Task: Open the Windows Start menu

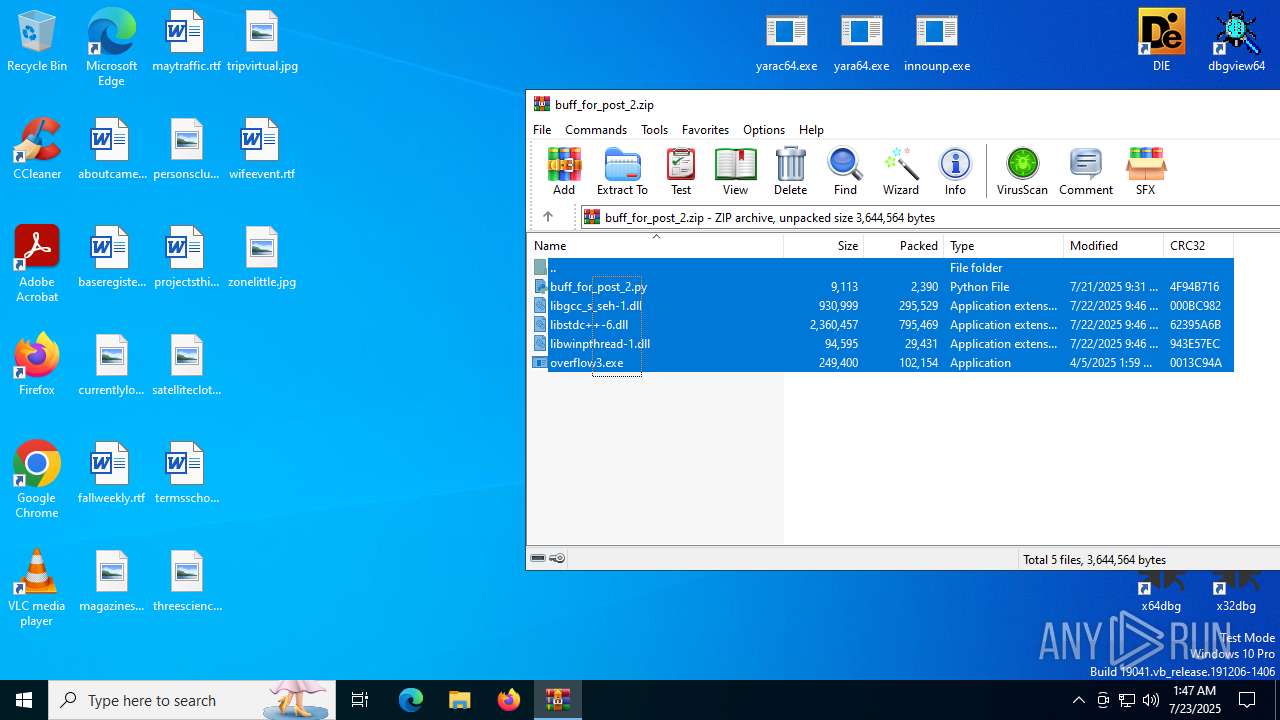Action: click(24, 700)
